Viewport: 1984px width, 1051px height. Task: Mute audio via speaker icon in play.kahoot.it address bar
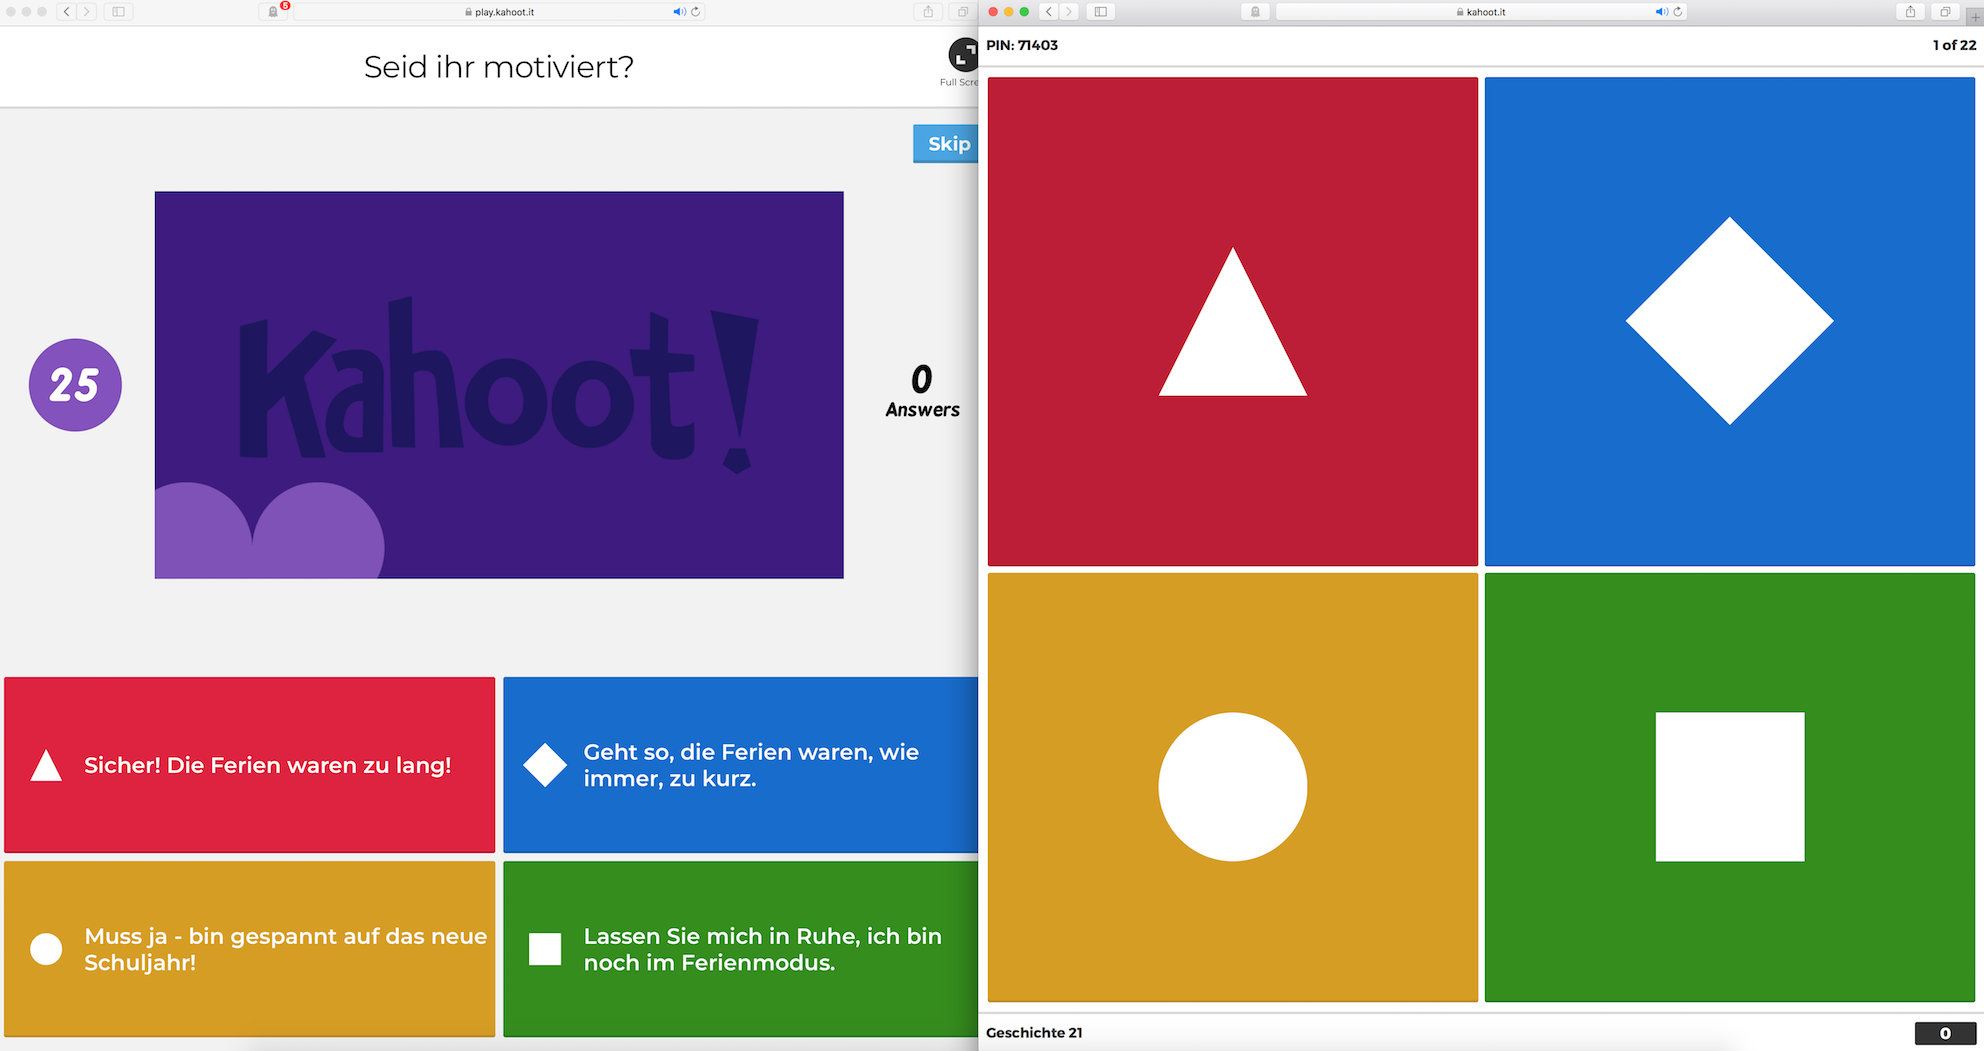point(679,12)
